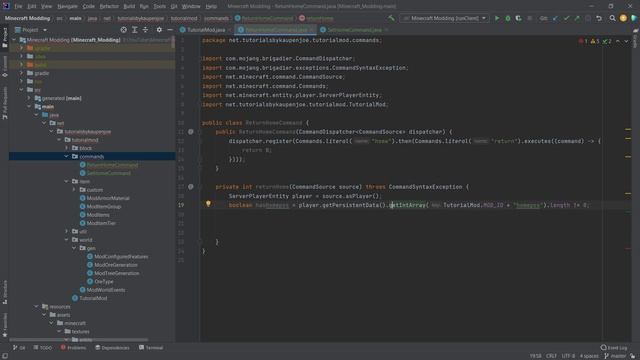Open the Minecraft Modding run configuration dropdown

click(x=444, y=18)
